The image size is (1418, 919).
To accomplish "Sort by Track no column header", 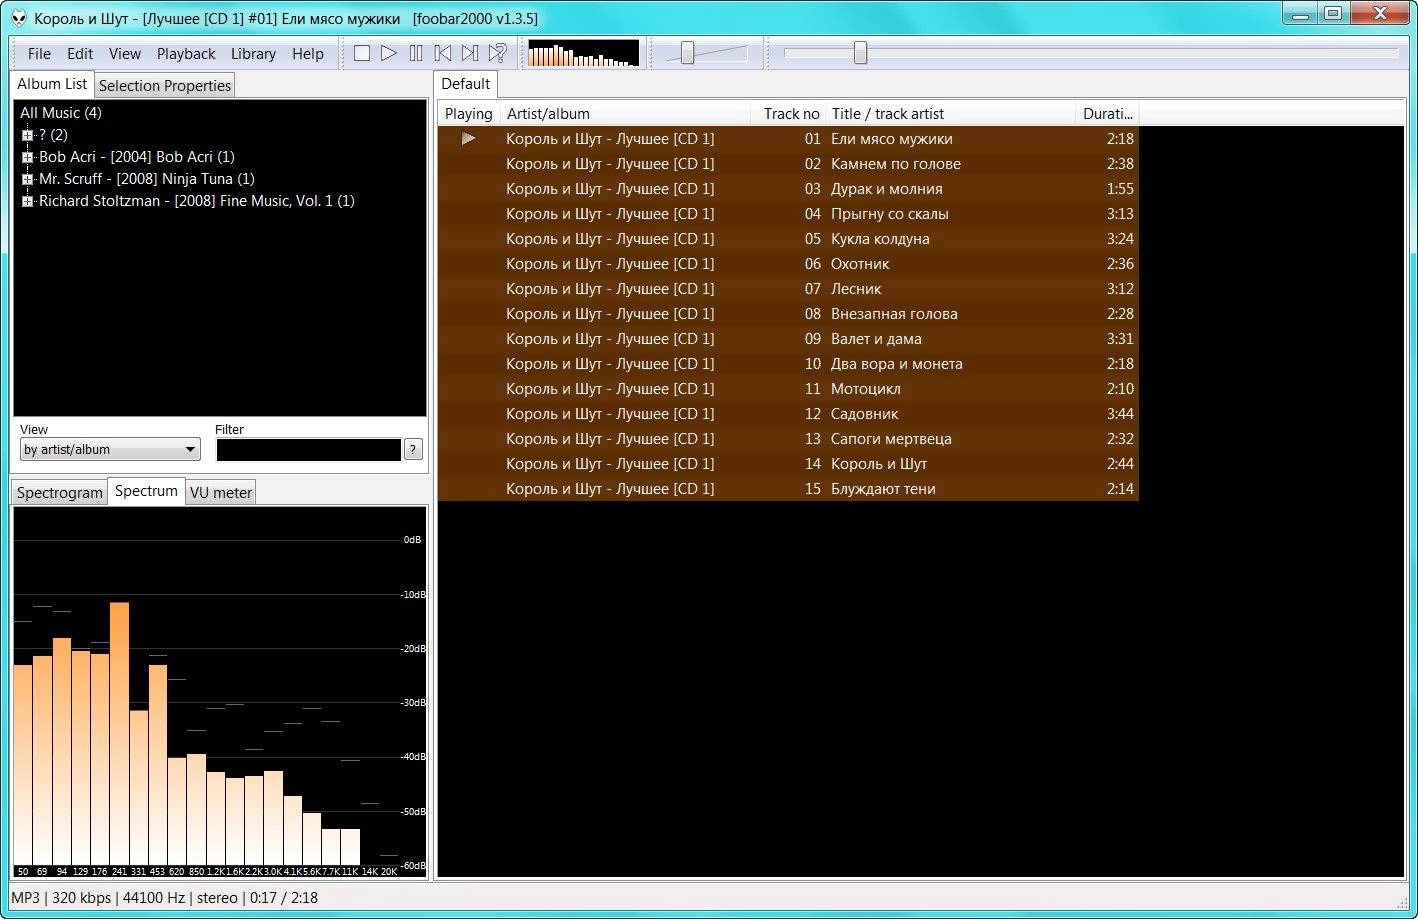I will pos(788,114).
